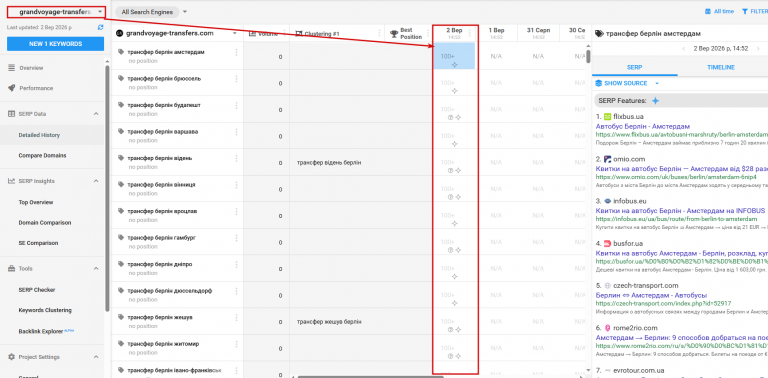Open Keywords Clustering tool
Screen dimensions: 768x378
tap(45, 310)
